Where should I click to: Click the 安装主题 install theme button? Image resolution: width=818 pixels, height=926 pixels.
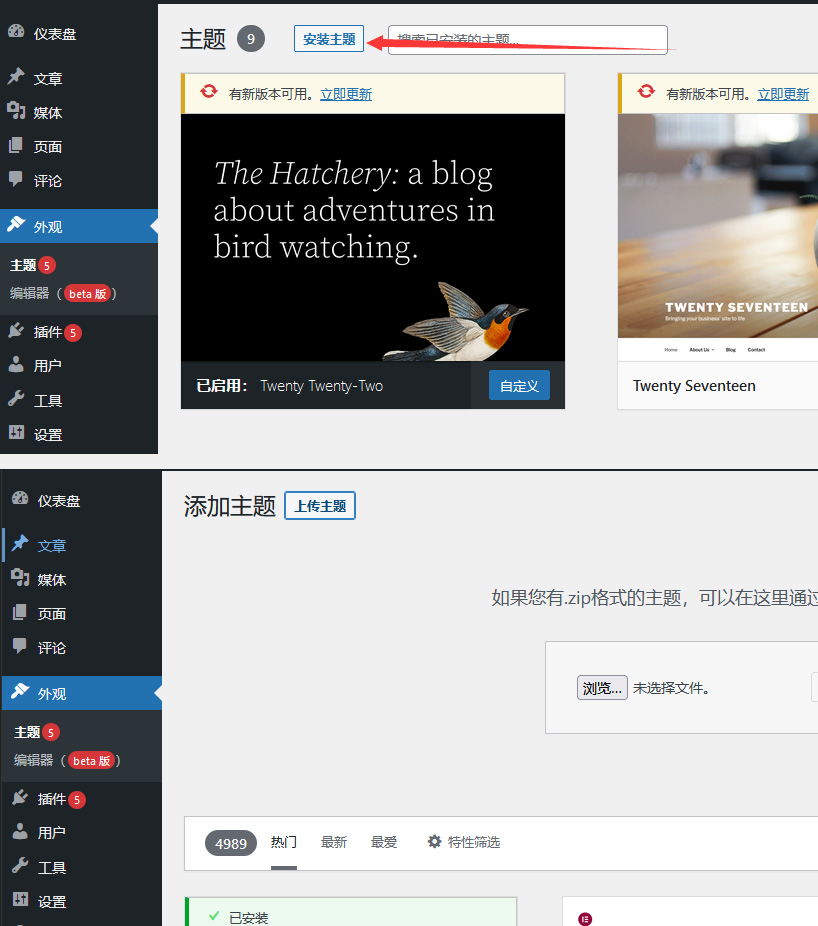click(328, 38)
